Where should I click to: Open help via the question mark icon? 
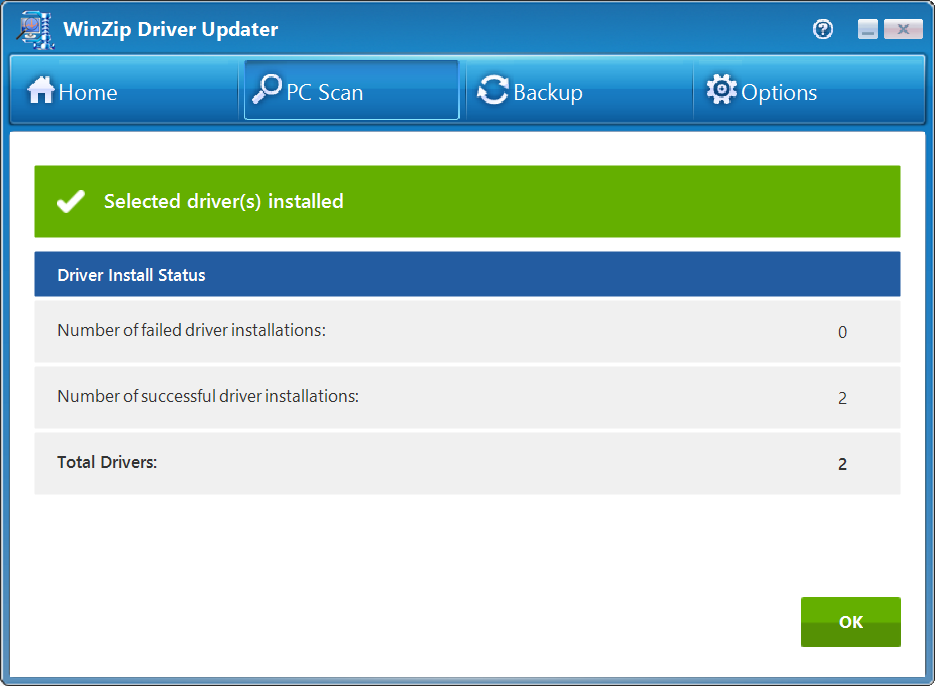pyautogui.click(x=823, y=30)
